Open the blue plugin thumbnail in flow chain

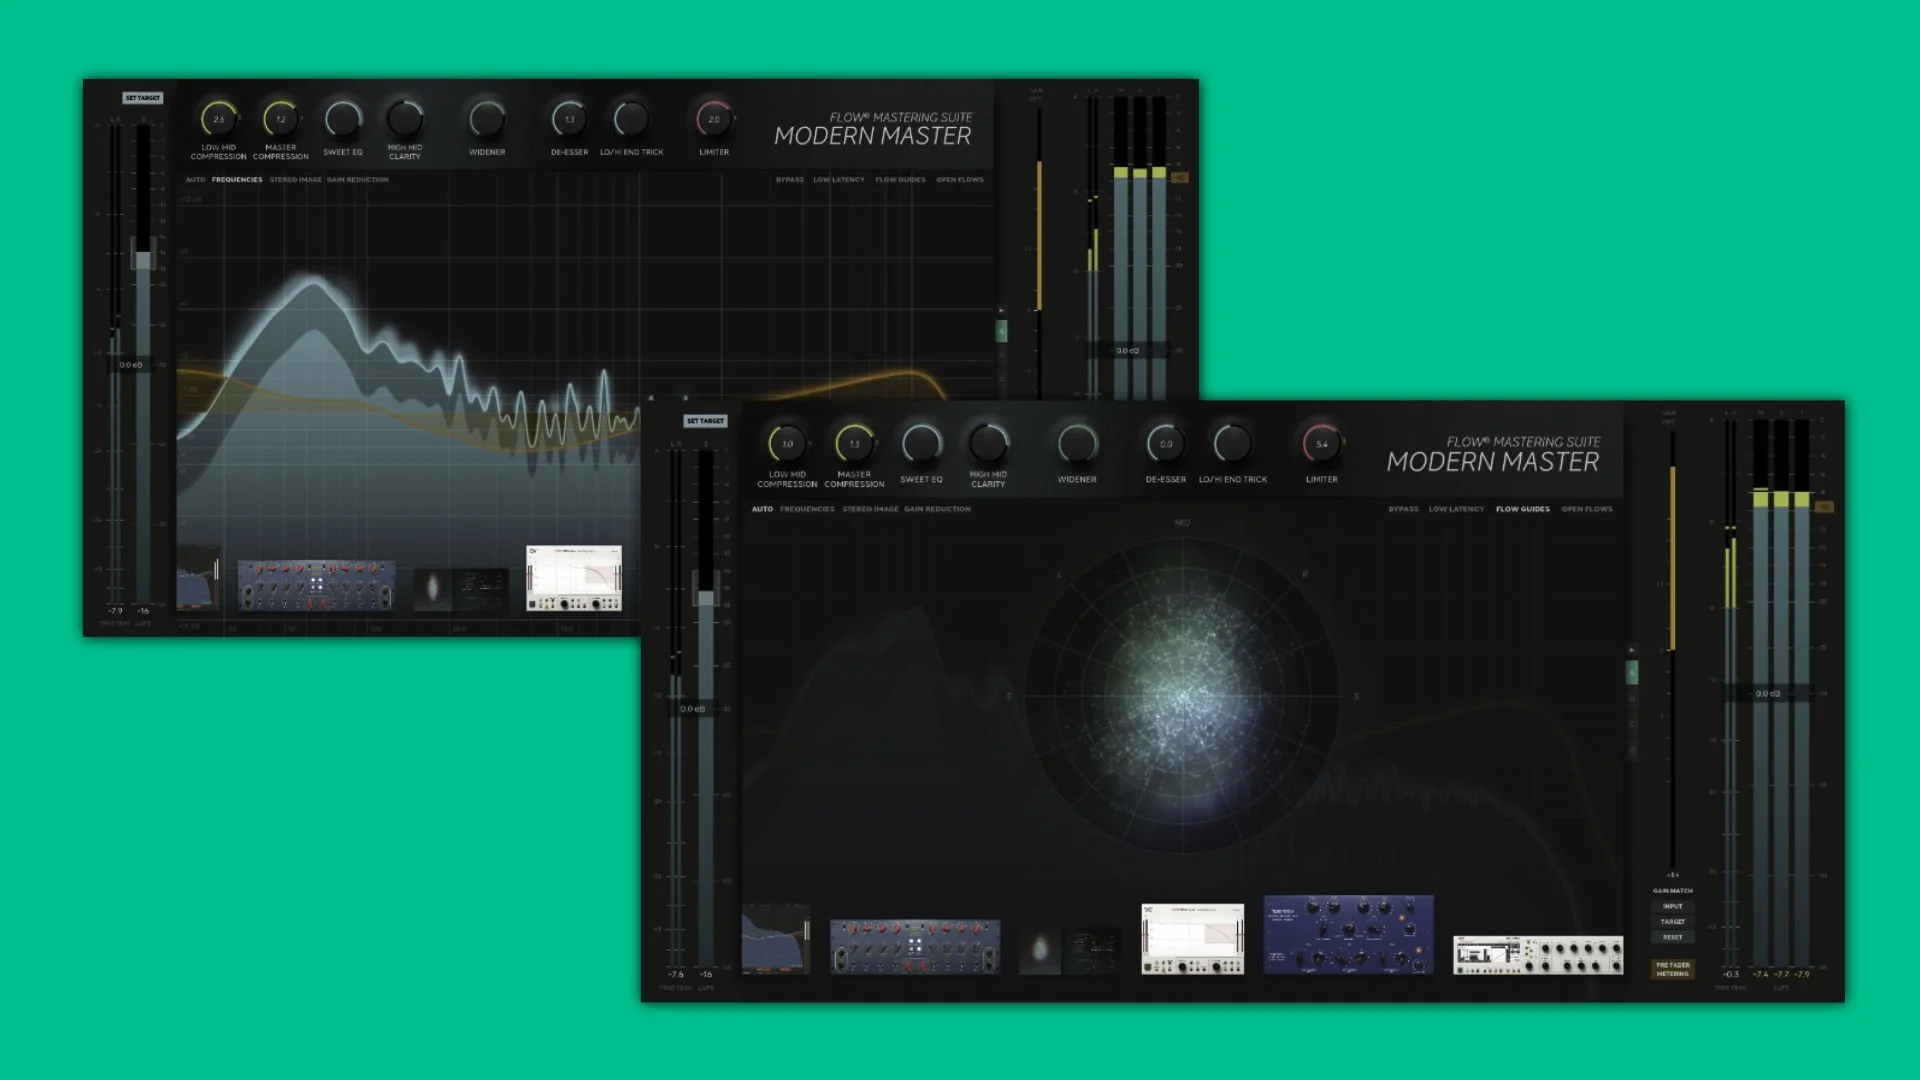point(1348,935)
